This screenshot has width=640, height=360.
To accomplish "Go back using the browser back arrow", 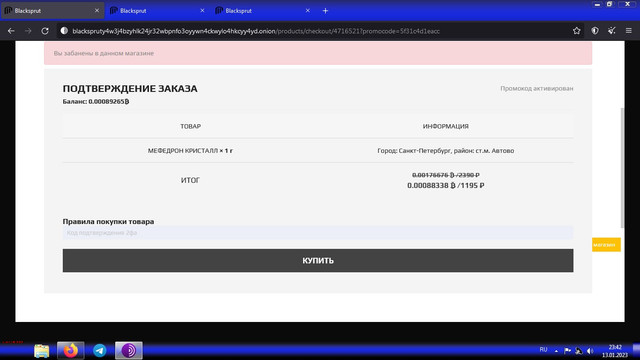I will (x=11, y=31).
